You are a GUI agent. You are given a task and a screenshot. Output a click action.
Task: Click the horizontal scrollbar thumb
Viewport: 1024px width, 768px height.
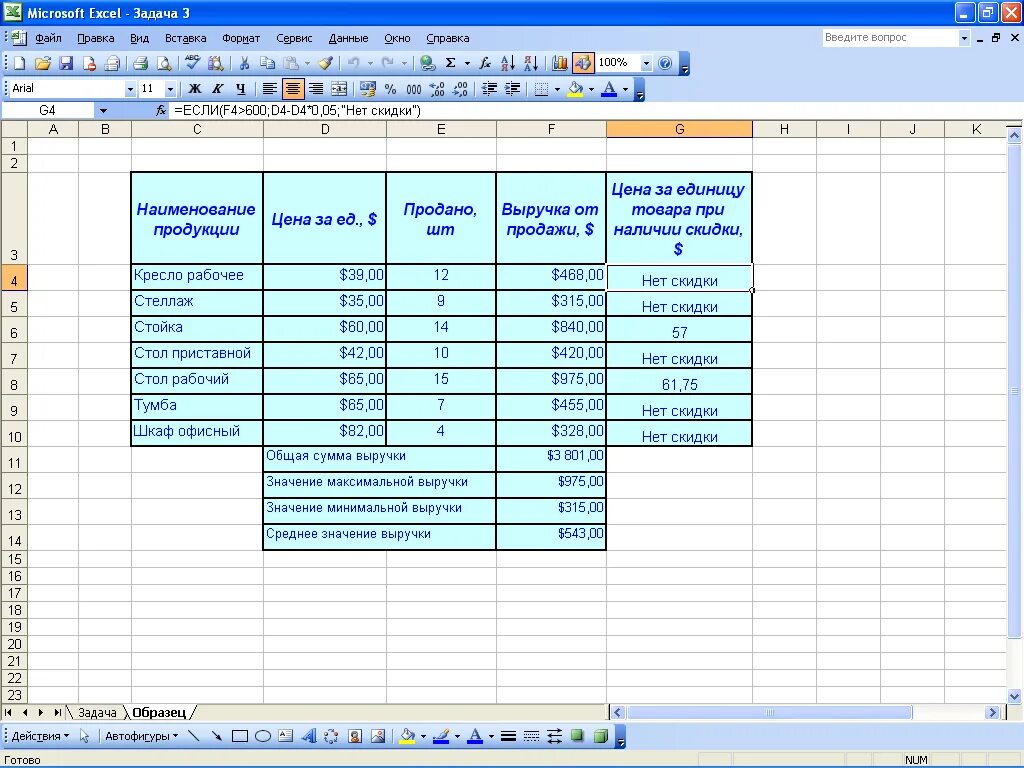(769, 712)
